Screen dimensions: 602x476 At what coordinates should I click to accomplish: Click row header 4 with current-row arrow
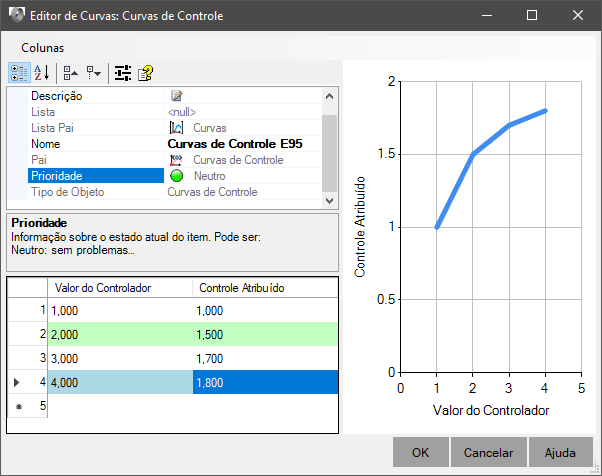tap(28, 382)
